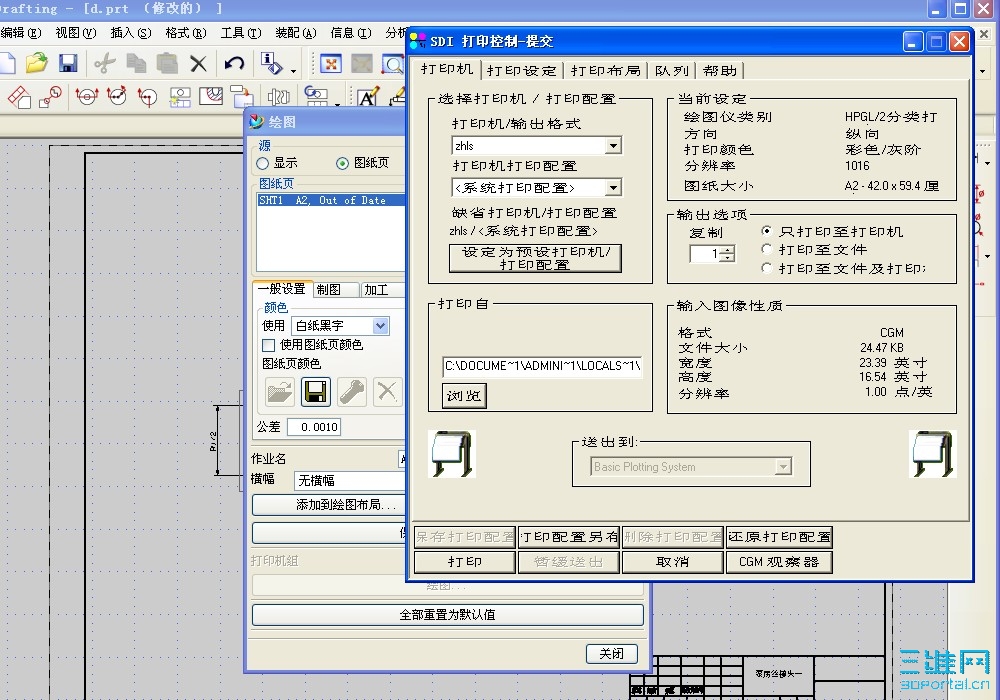The image size is (1000, 700).
Task: Click the black X delete icon in toolbar
Action: (x=198, y=63)
